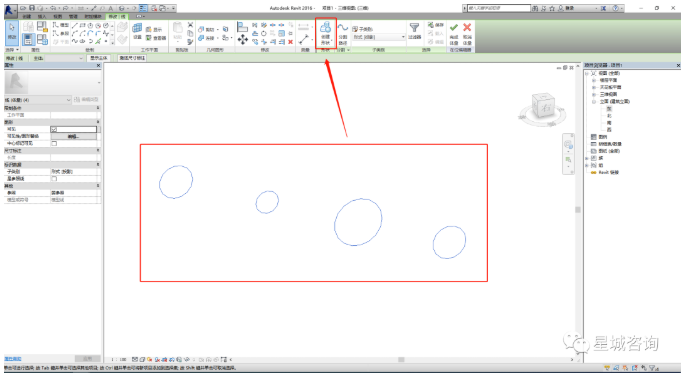Viewport: 688px width, 379px height.
Task: Open the Manage (管理) ribbon tab
Action: (x=73, y=16)
